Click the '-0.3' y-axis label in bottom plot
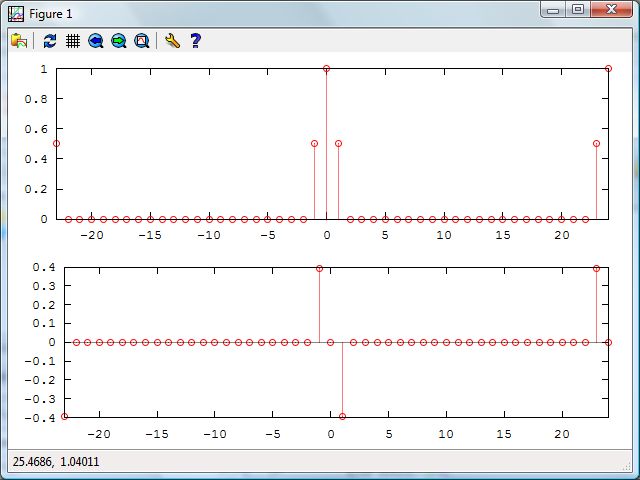The image size is (640, 480). coord(40,399)
